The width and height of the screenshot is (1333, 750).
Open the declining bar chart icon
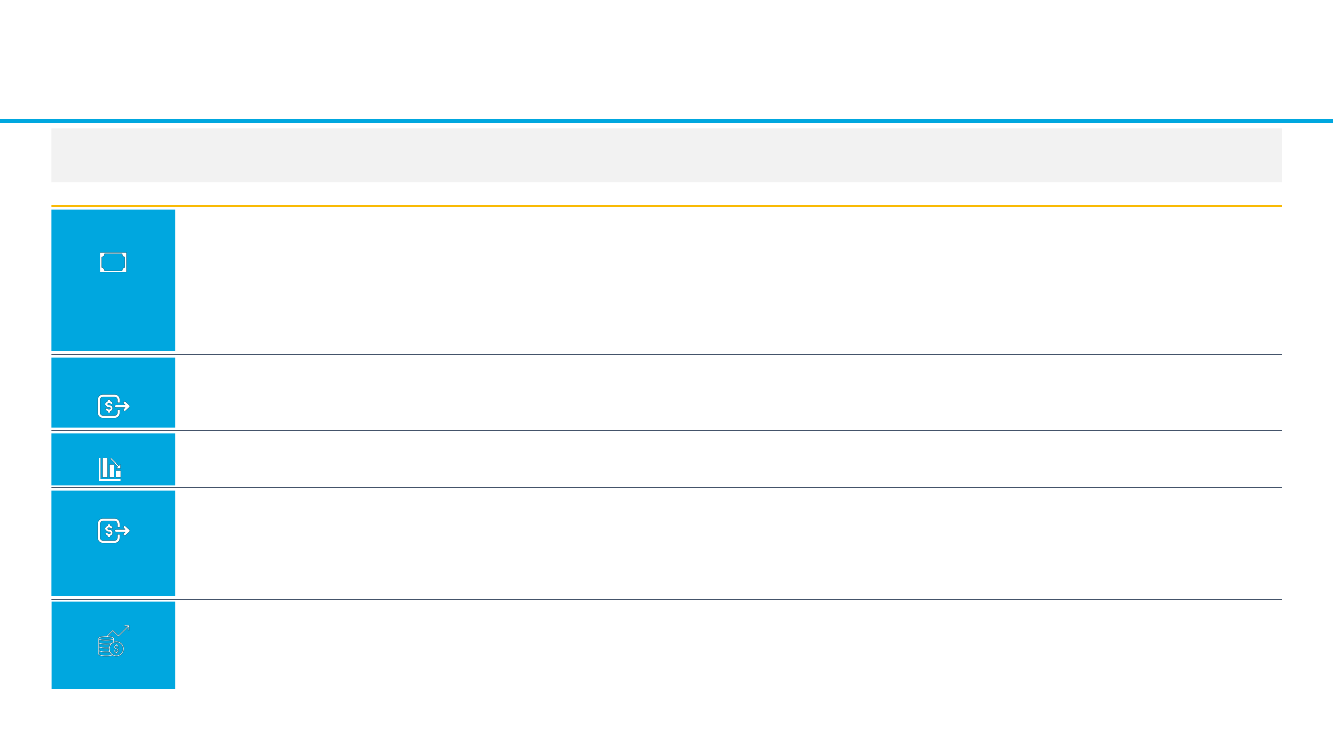[x=110, y=468]
